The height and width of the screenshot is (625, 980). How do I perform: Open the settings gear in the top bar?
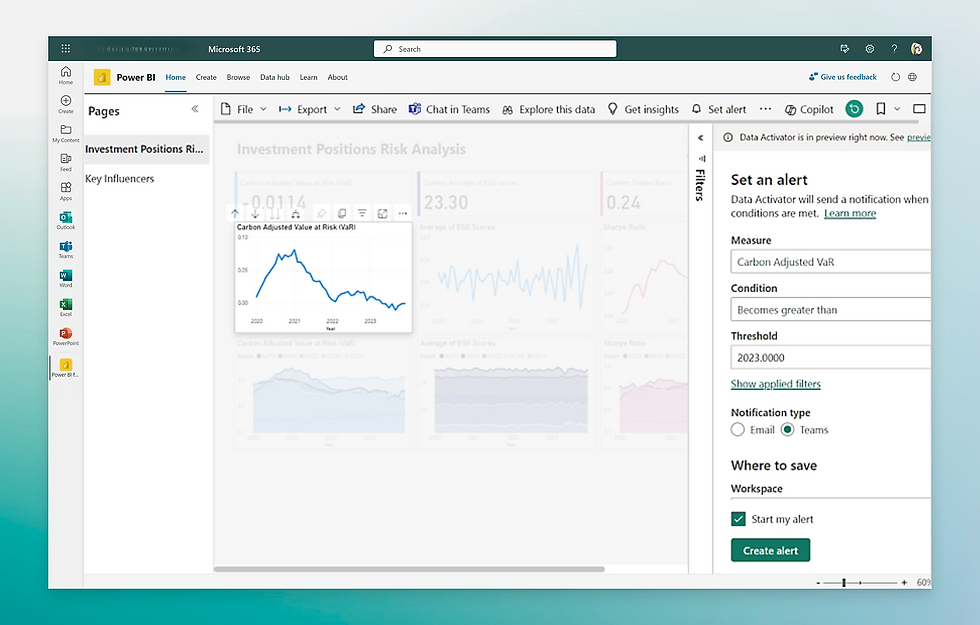(x=869, y=48)
